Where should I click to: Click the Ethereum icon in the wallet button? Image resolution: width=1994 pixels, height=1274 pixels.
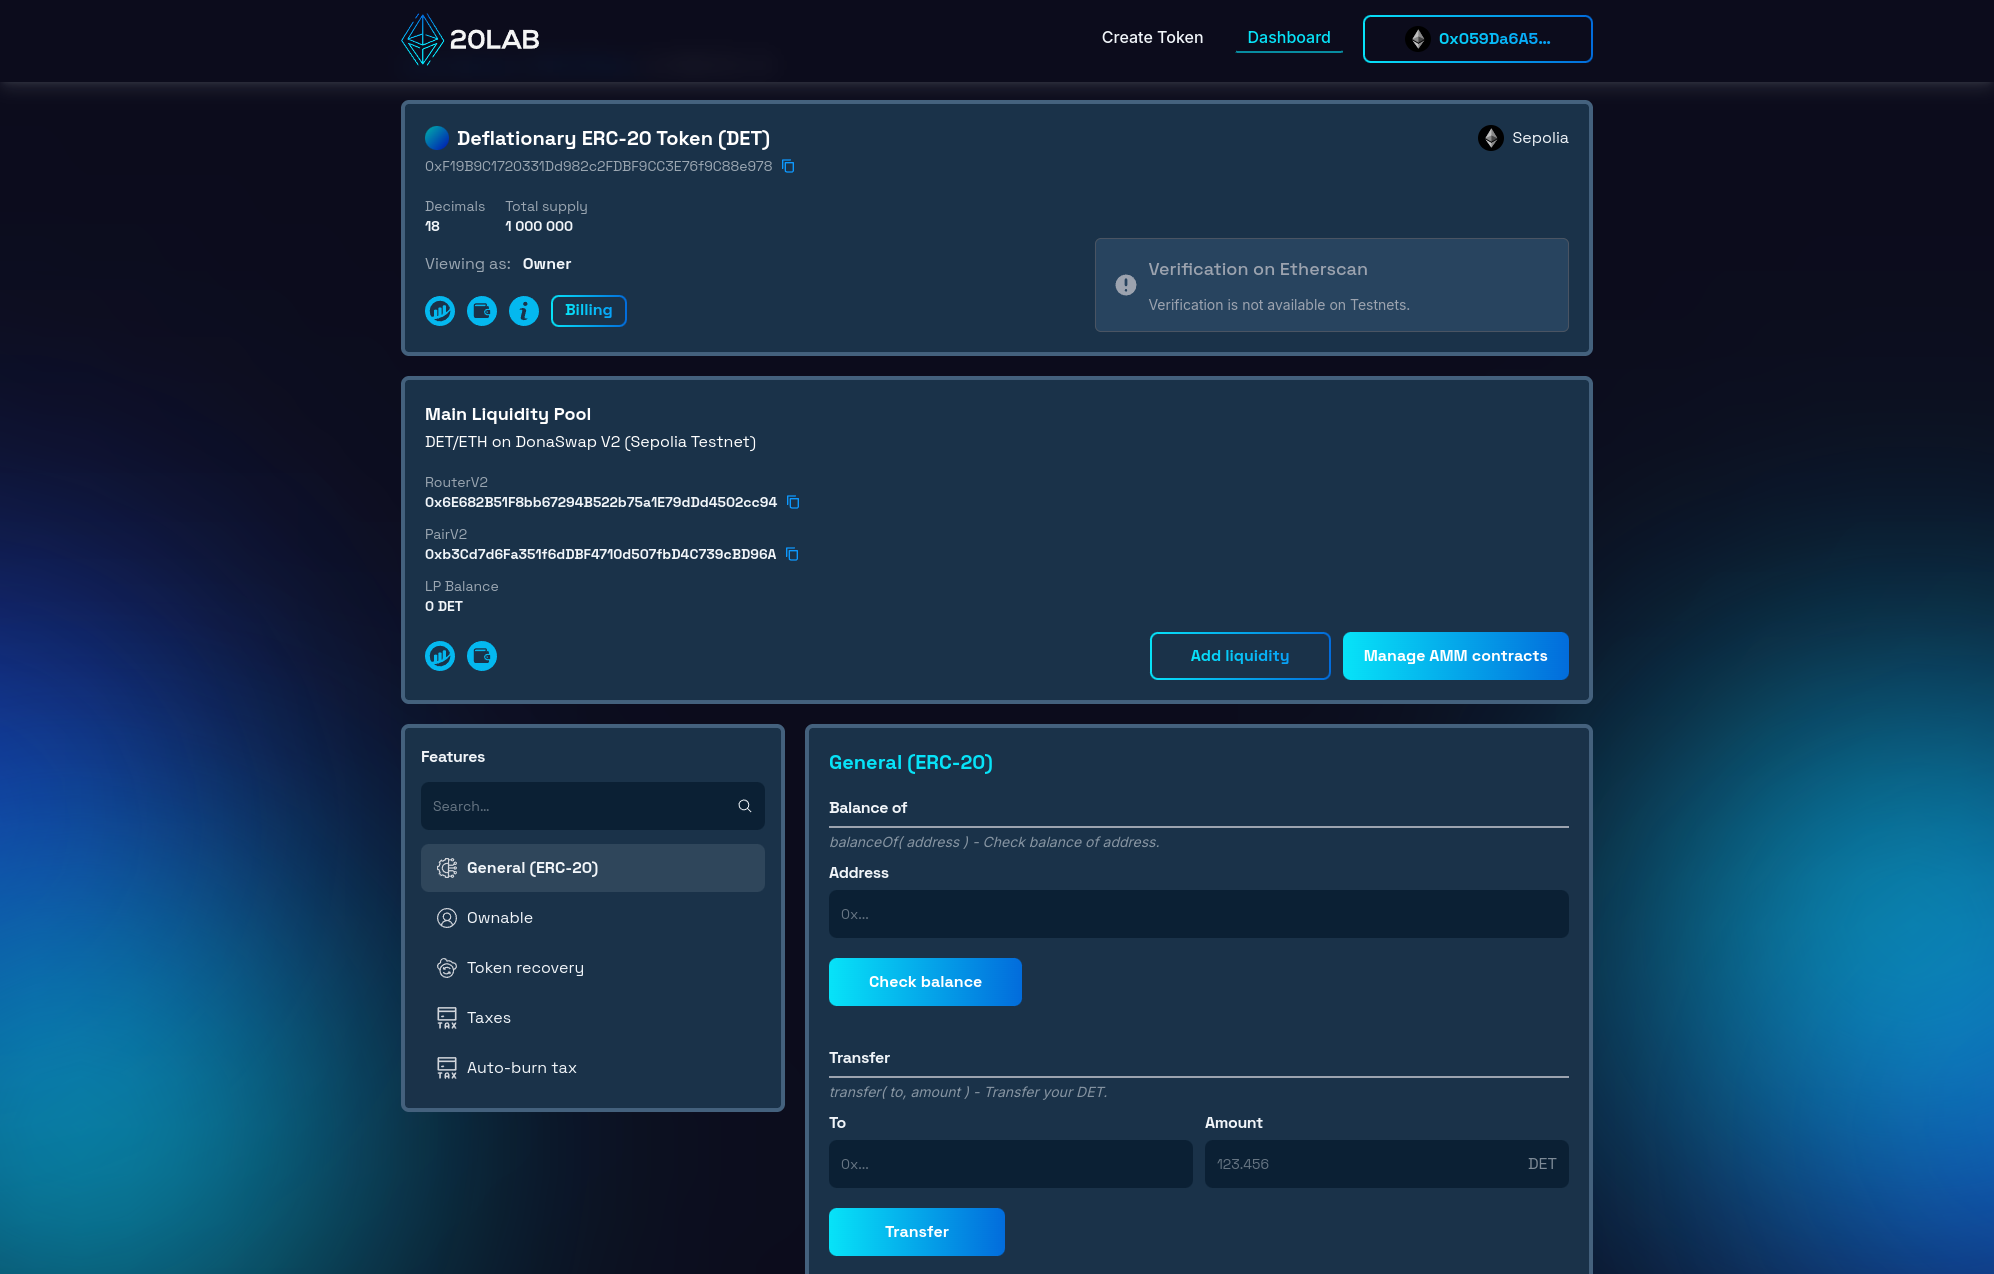pyautogui.click(x=1418, y=39)
